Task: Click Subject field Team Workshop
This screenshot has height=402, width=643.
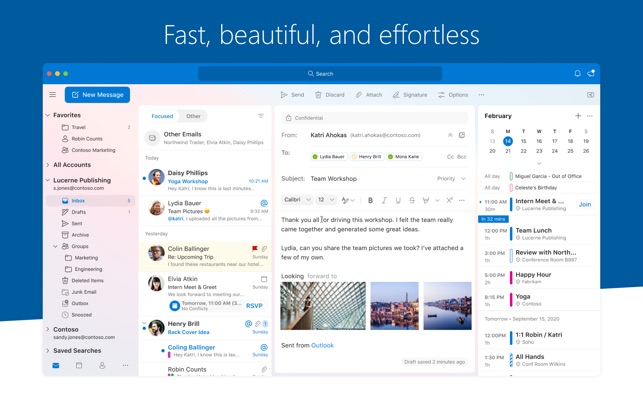Action: (x=333, y=178)
